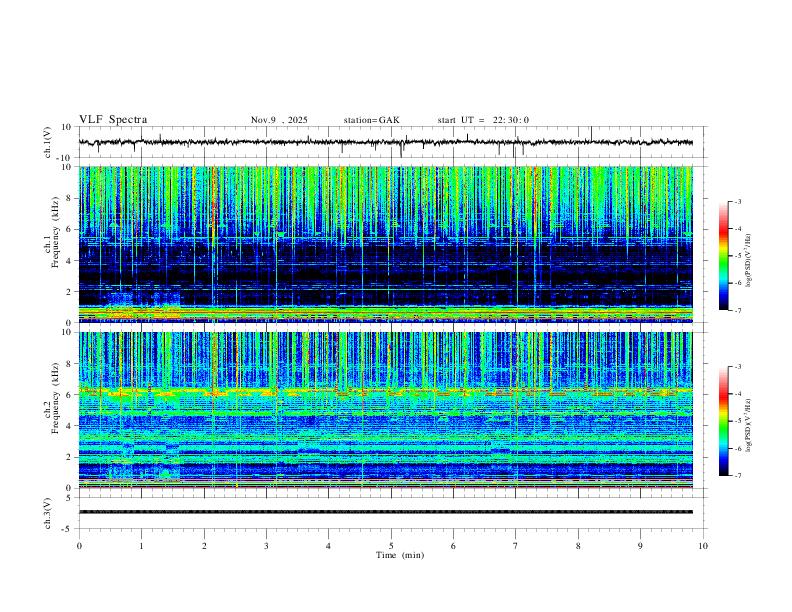Click the "station=GAK" label
The image size is (792, 612).
click(x=371, y=120)
